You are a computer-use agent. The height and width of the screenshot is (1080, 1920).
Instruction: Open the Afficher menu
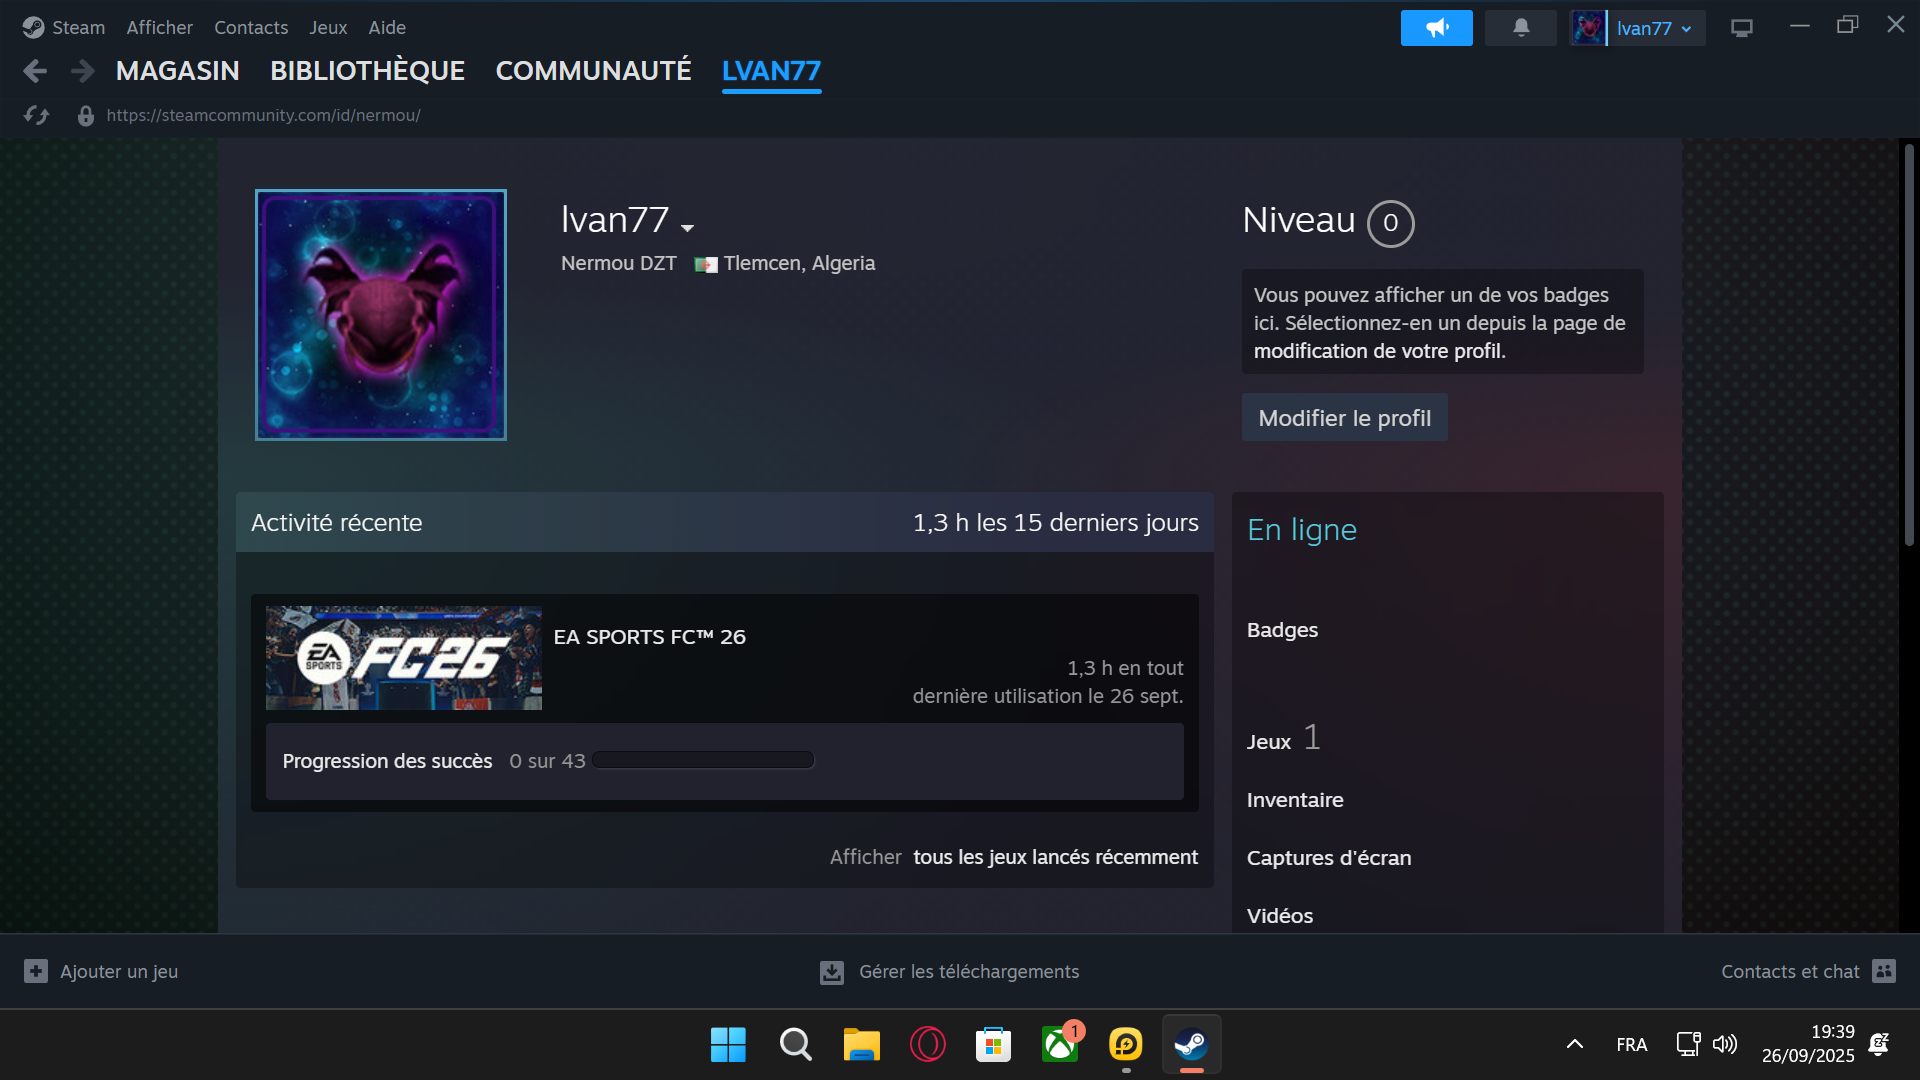point(159,28)
